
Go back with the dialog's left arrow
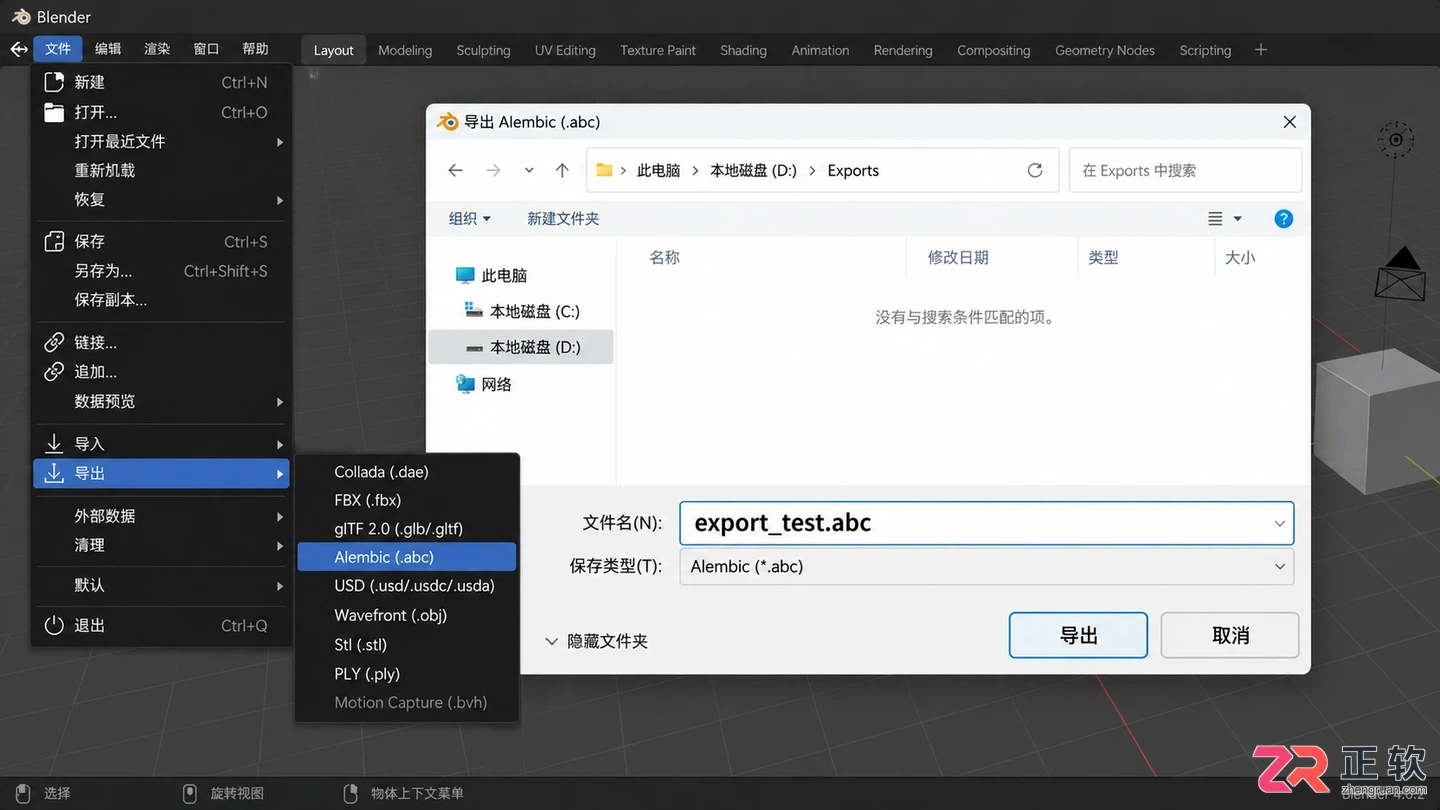click(x=455, y=170)
